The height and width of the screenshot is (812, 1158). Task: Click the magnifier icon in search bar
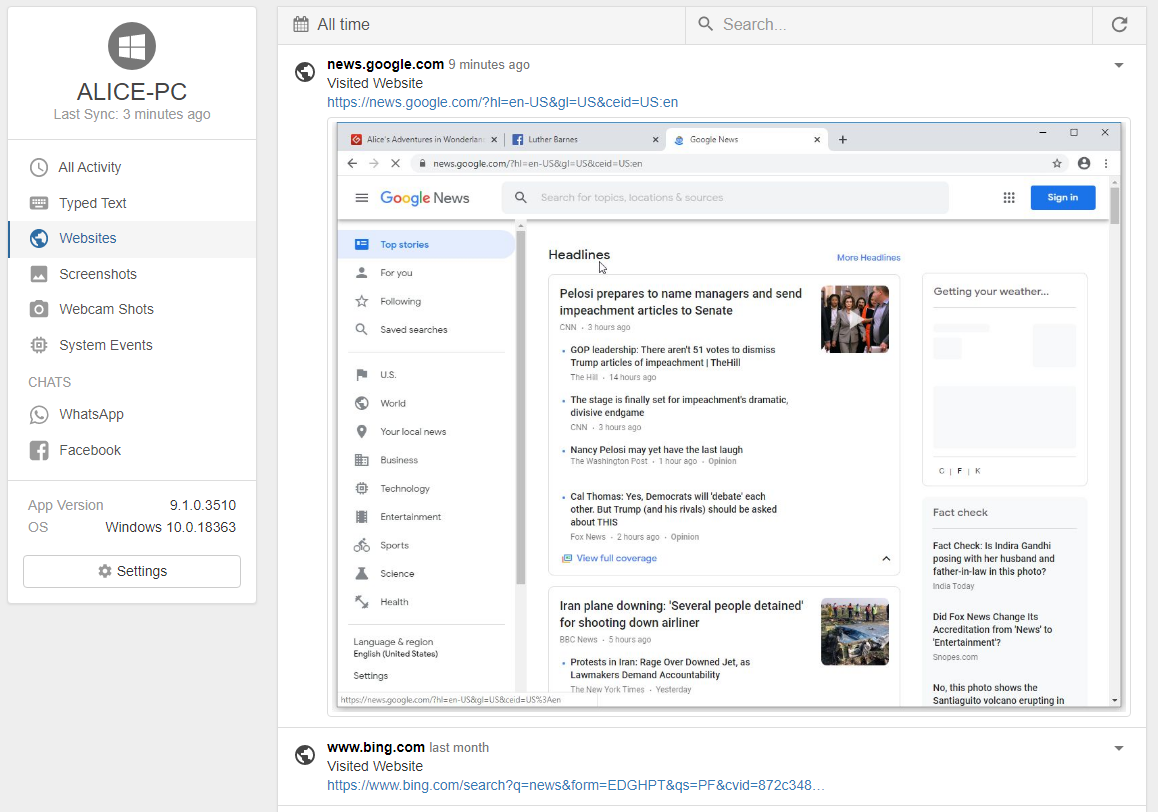[705, 24]
